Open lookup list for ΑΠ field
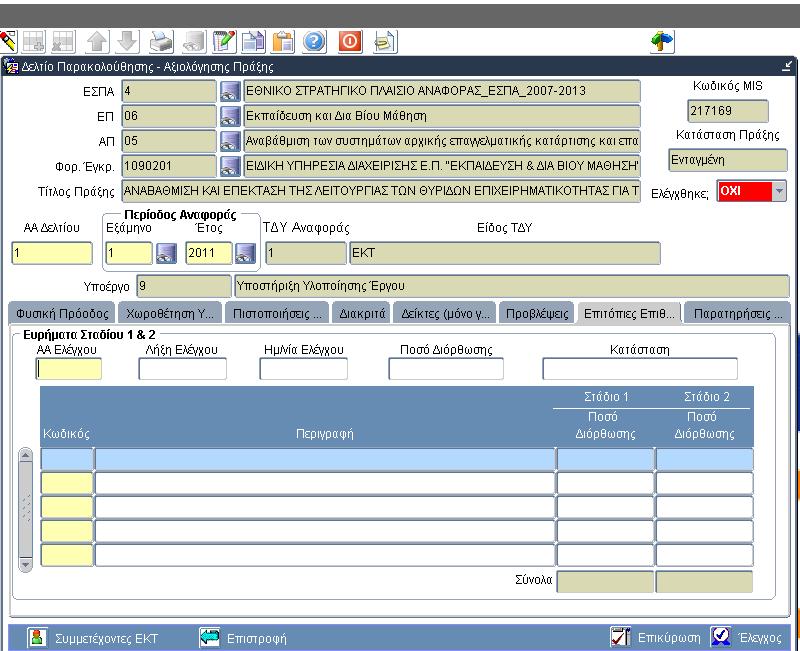 click(x=230, y=141)
